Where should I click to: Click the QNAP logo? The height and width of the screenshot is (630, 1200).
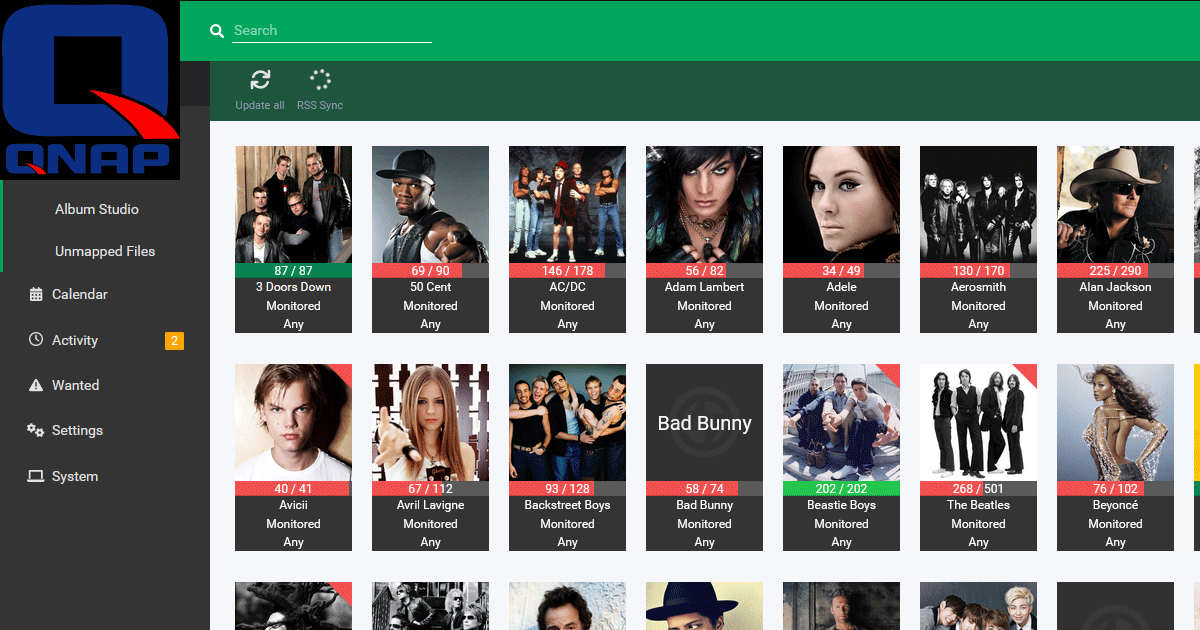[90, 90]
